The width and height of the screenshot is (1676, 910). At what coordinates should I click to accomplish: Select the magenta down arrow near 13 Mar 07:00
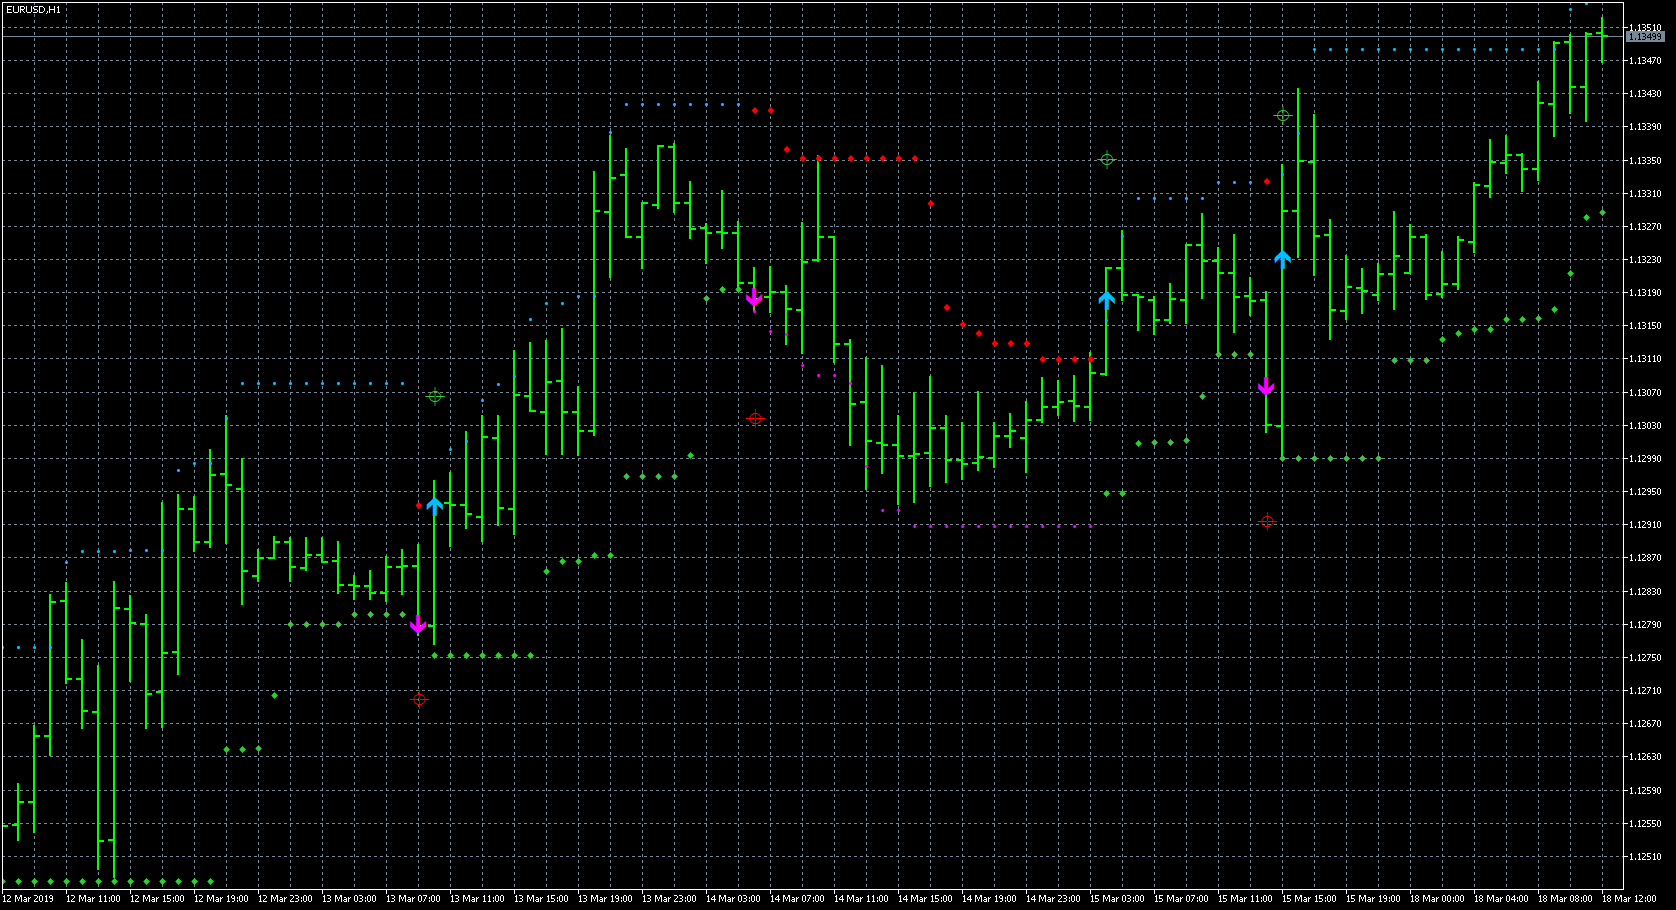click(419, 626)
